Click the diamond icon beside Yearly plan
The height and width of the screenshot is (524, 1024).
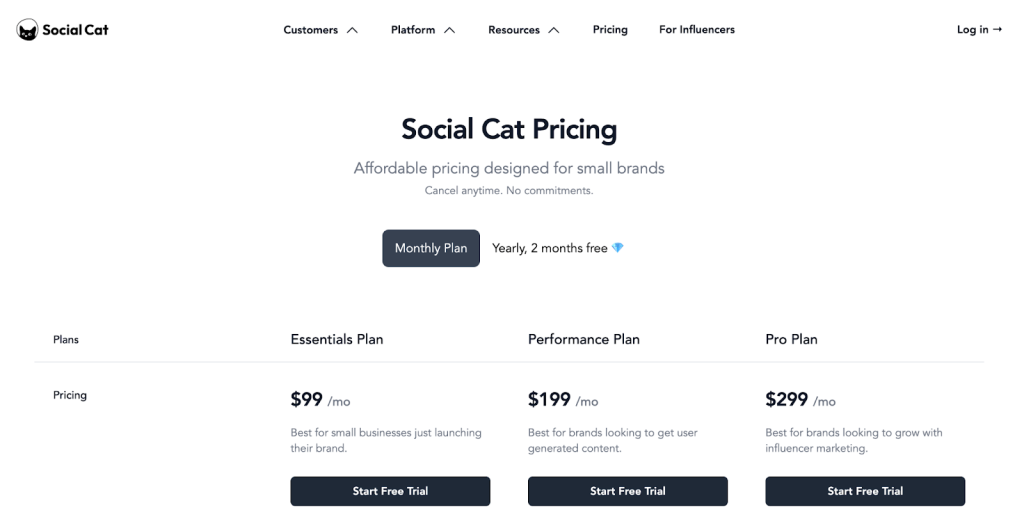(618, 248)
